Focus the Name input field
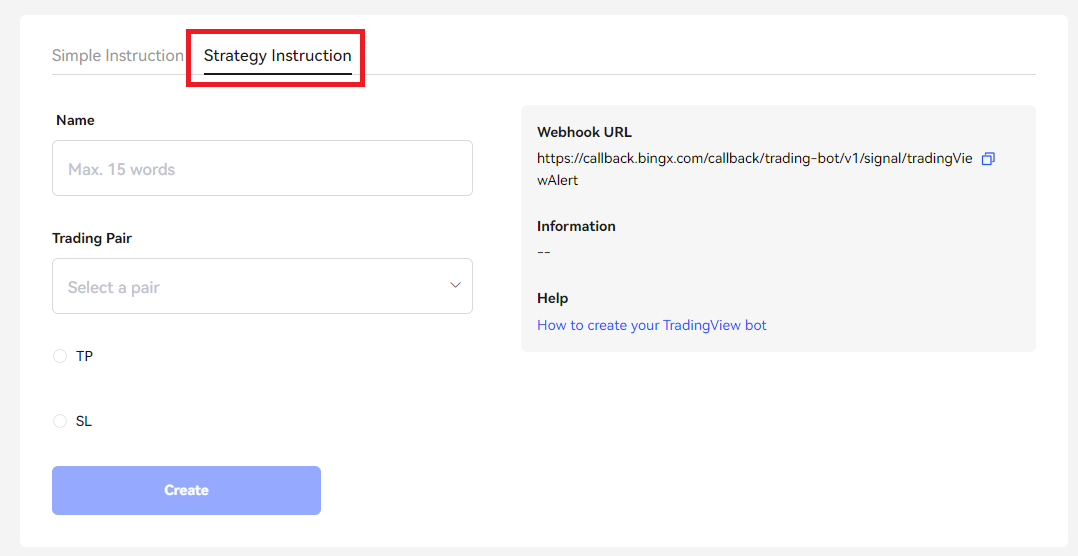Viewport: 1078px width, 556px height. pos(262,168)
